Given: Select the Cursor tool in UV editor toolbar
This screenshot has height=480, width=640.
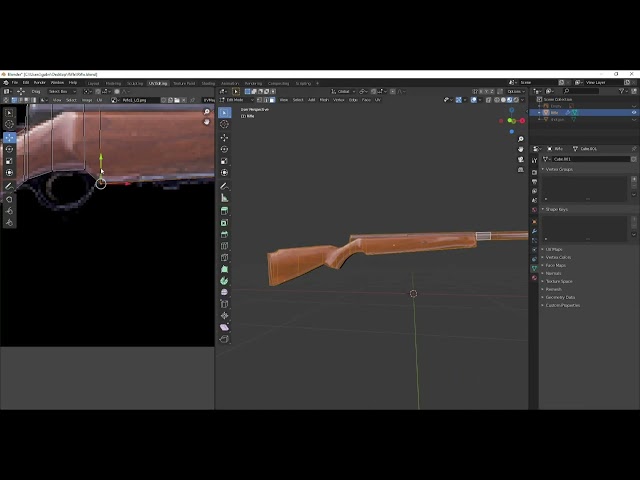Looking at the screenshot, I should (9, 124).
